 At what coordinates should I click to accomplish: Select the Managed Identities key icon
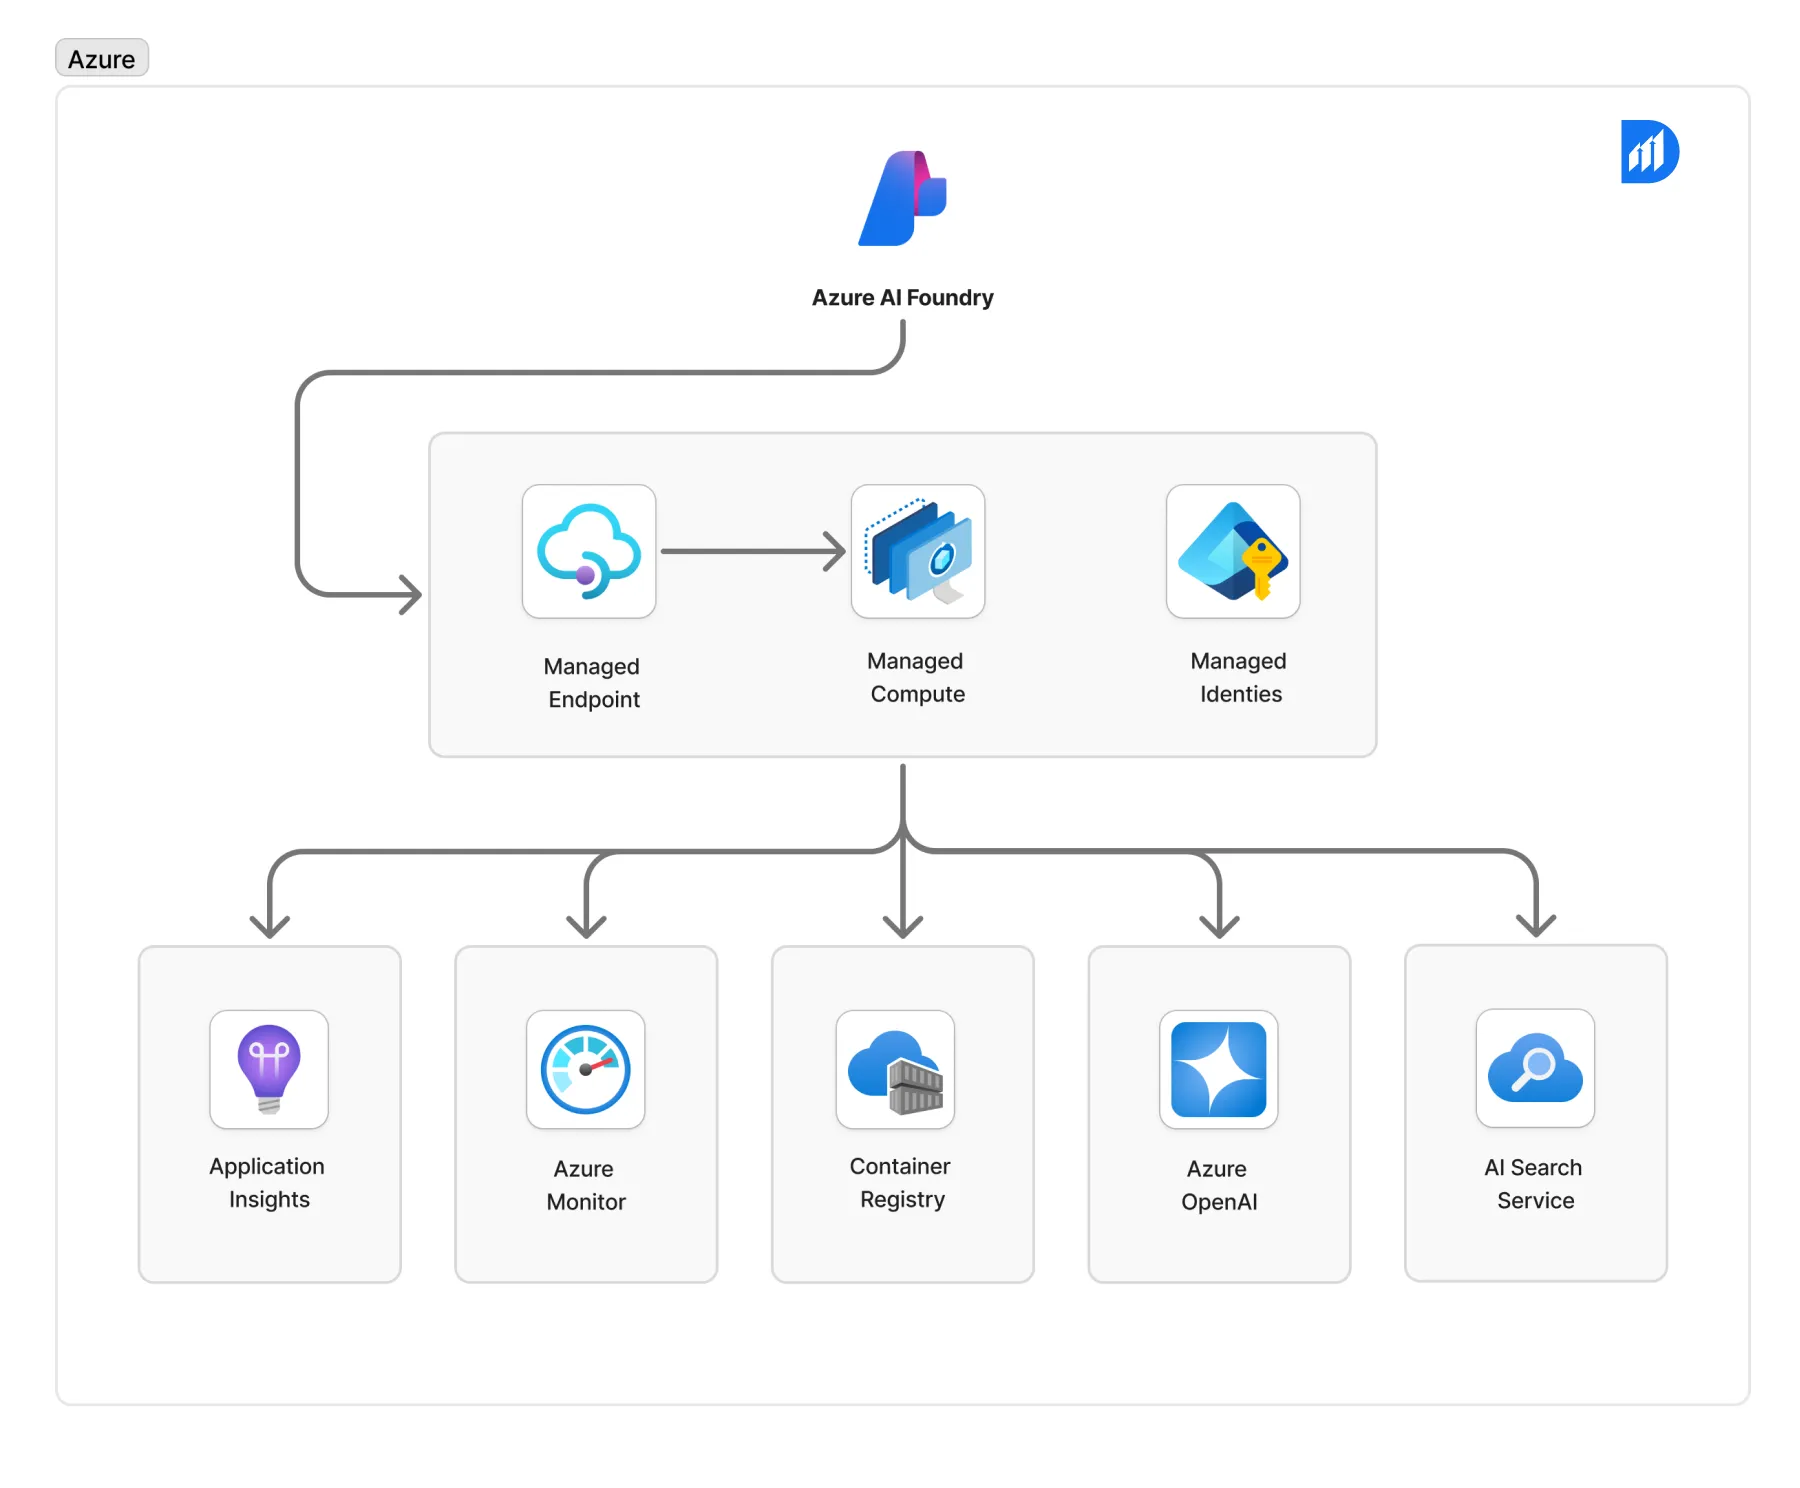[1233, 551]
